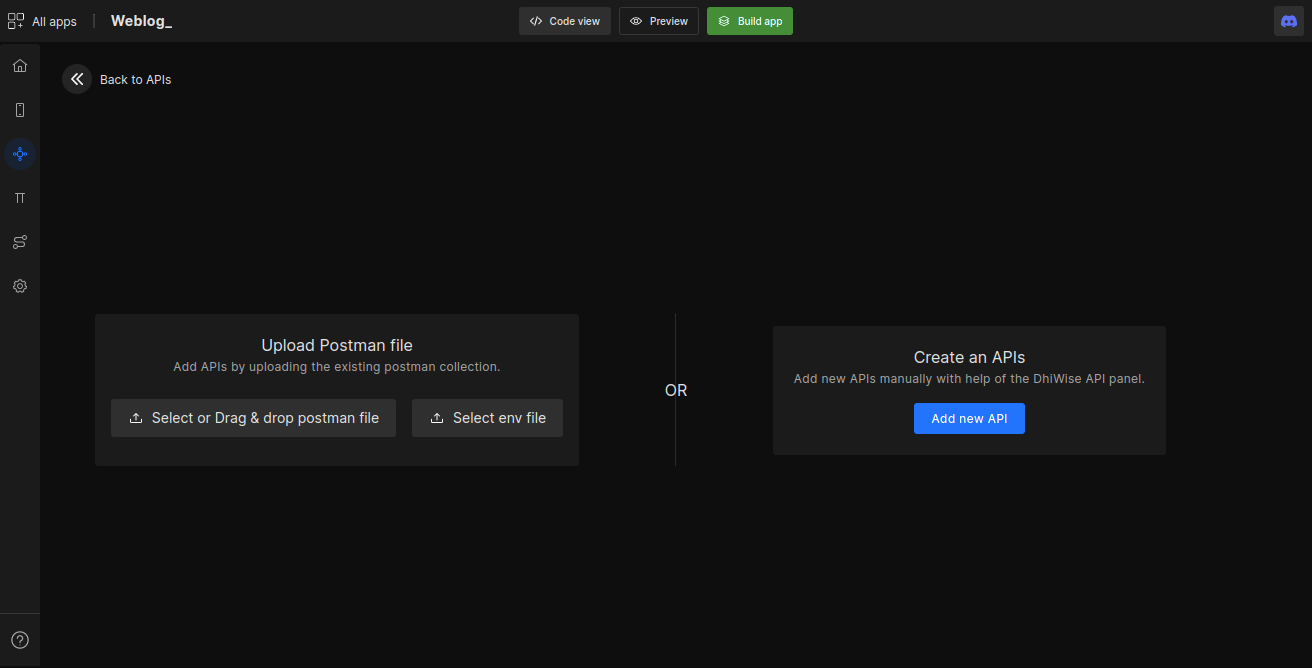The height and width of the screenshot is (668, 1312).
Task: Click the green Build app button
Action: [749, 21]
